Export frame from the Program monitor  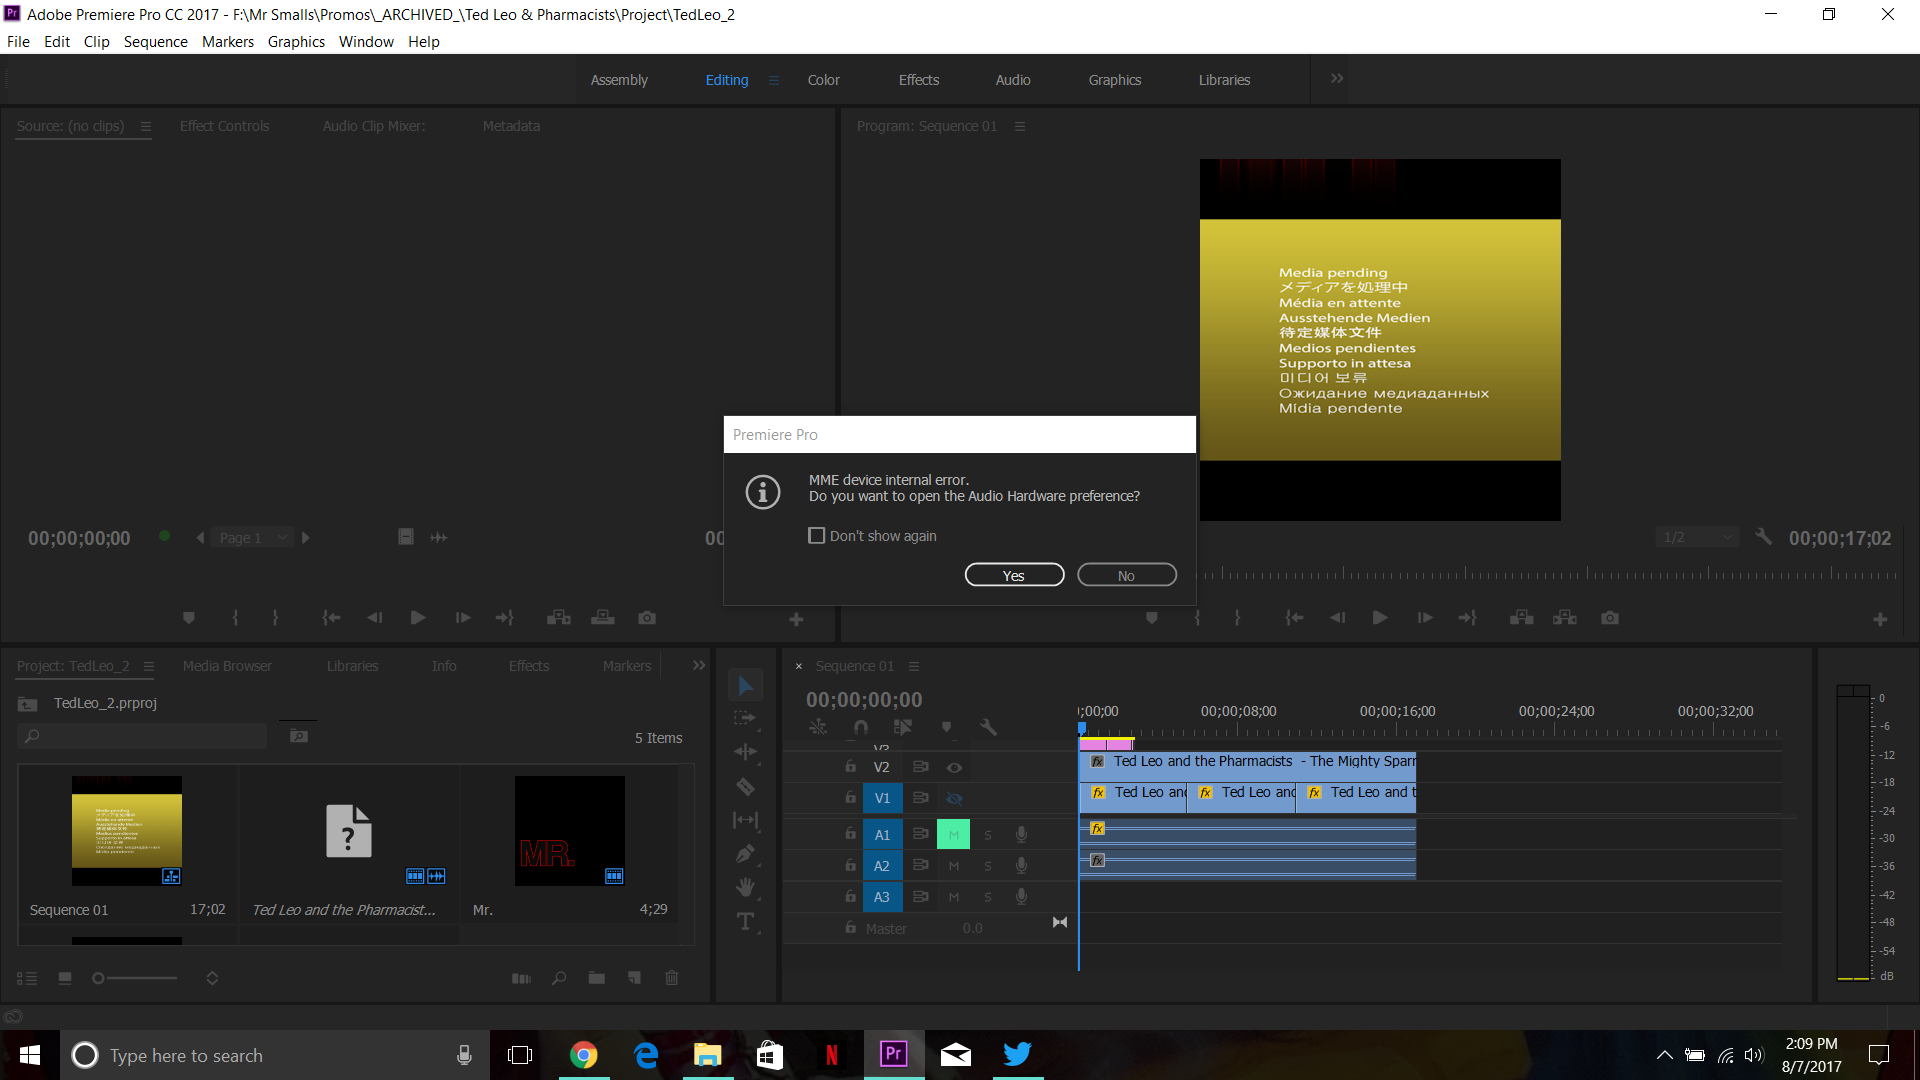tap(1609, 618)
